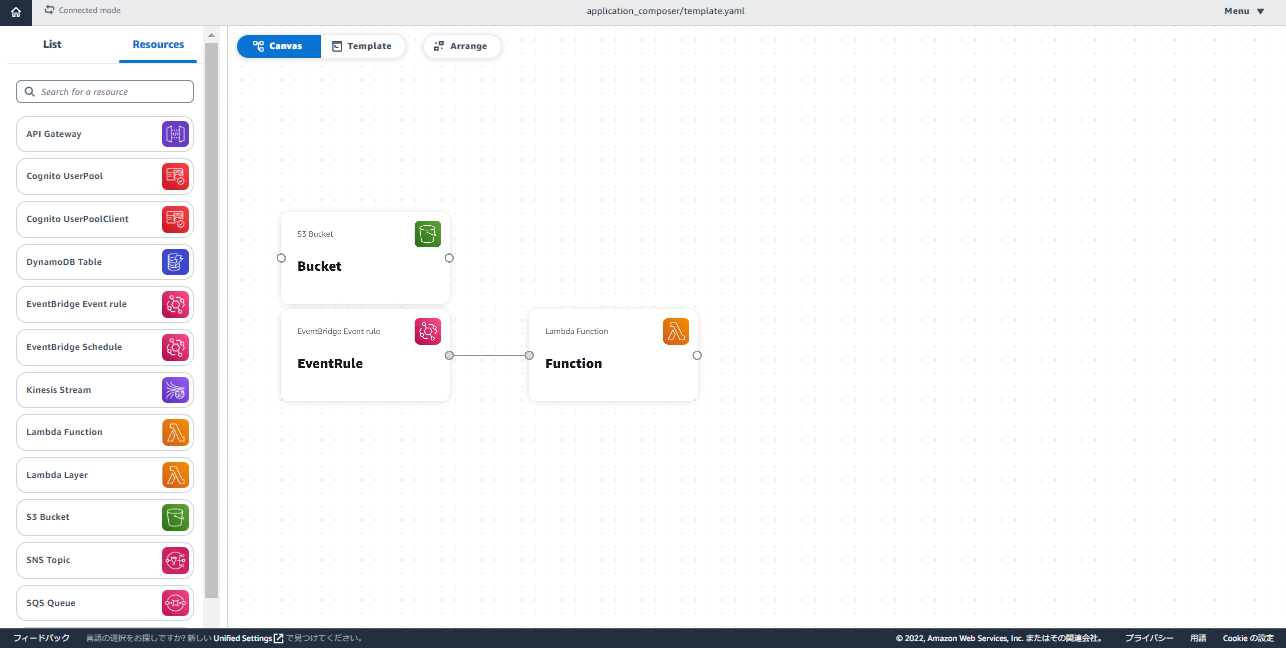Click the external link icon beside Unified Settings
The width and height of the screenshot is (1286, 648).
pyautogui.click(x=279, y=638)
